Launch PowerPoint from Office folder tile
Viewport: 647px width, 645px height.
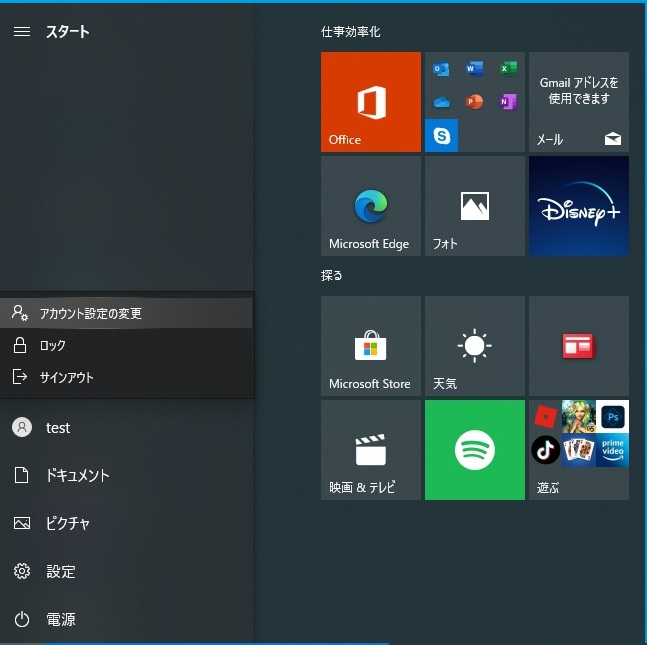[475, 102]
